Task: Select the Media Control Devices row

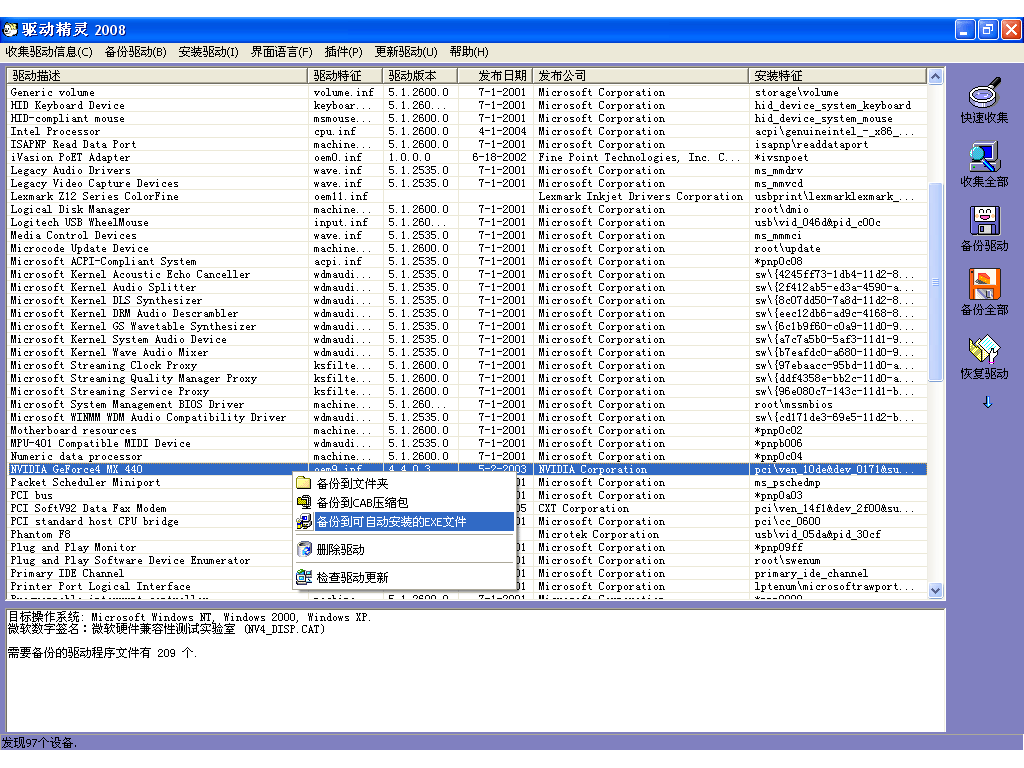Action: point(467,236)
